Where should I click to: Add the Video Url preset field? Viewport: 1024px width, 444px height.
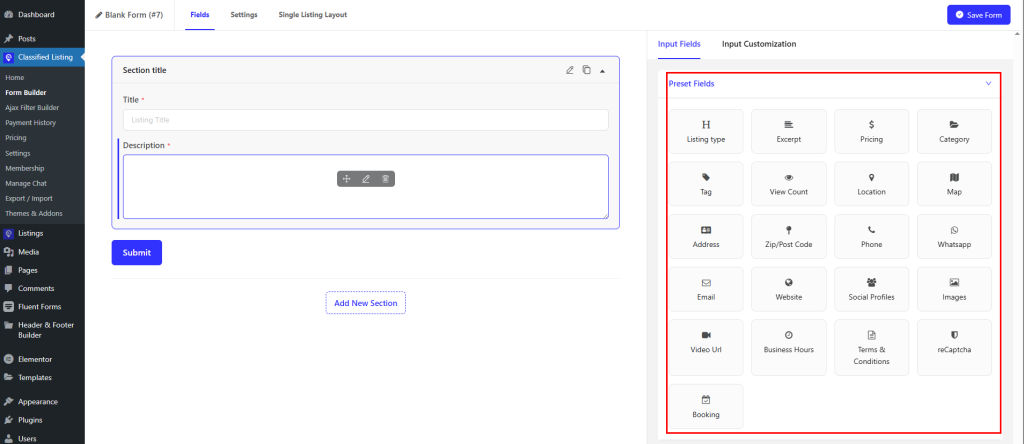click(x=706, y=347)
